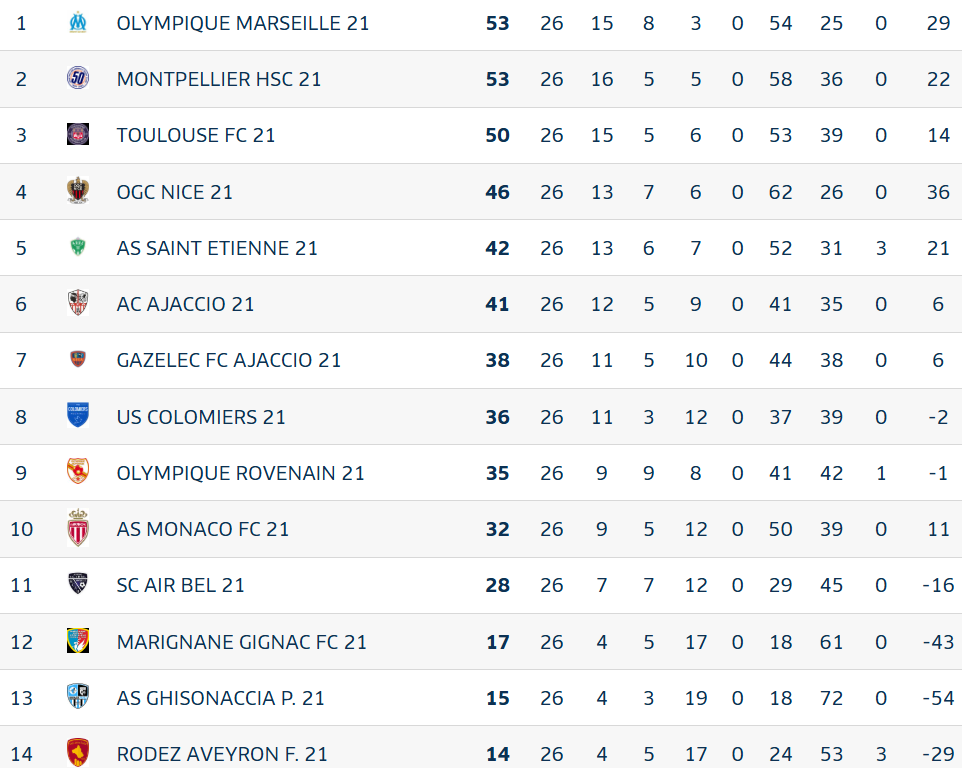The height and width of the screenshot is (768, 962).
Task: Click the Olympique Marseille club crest
Action: click(78, 23)
